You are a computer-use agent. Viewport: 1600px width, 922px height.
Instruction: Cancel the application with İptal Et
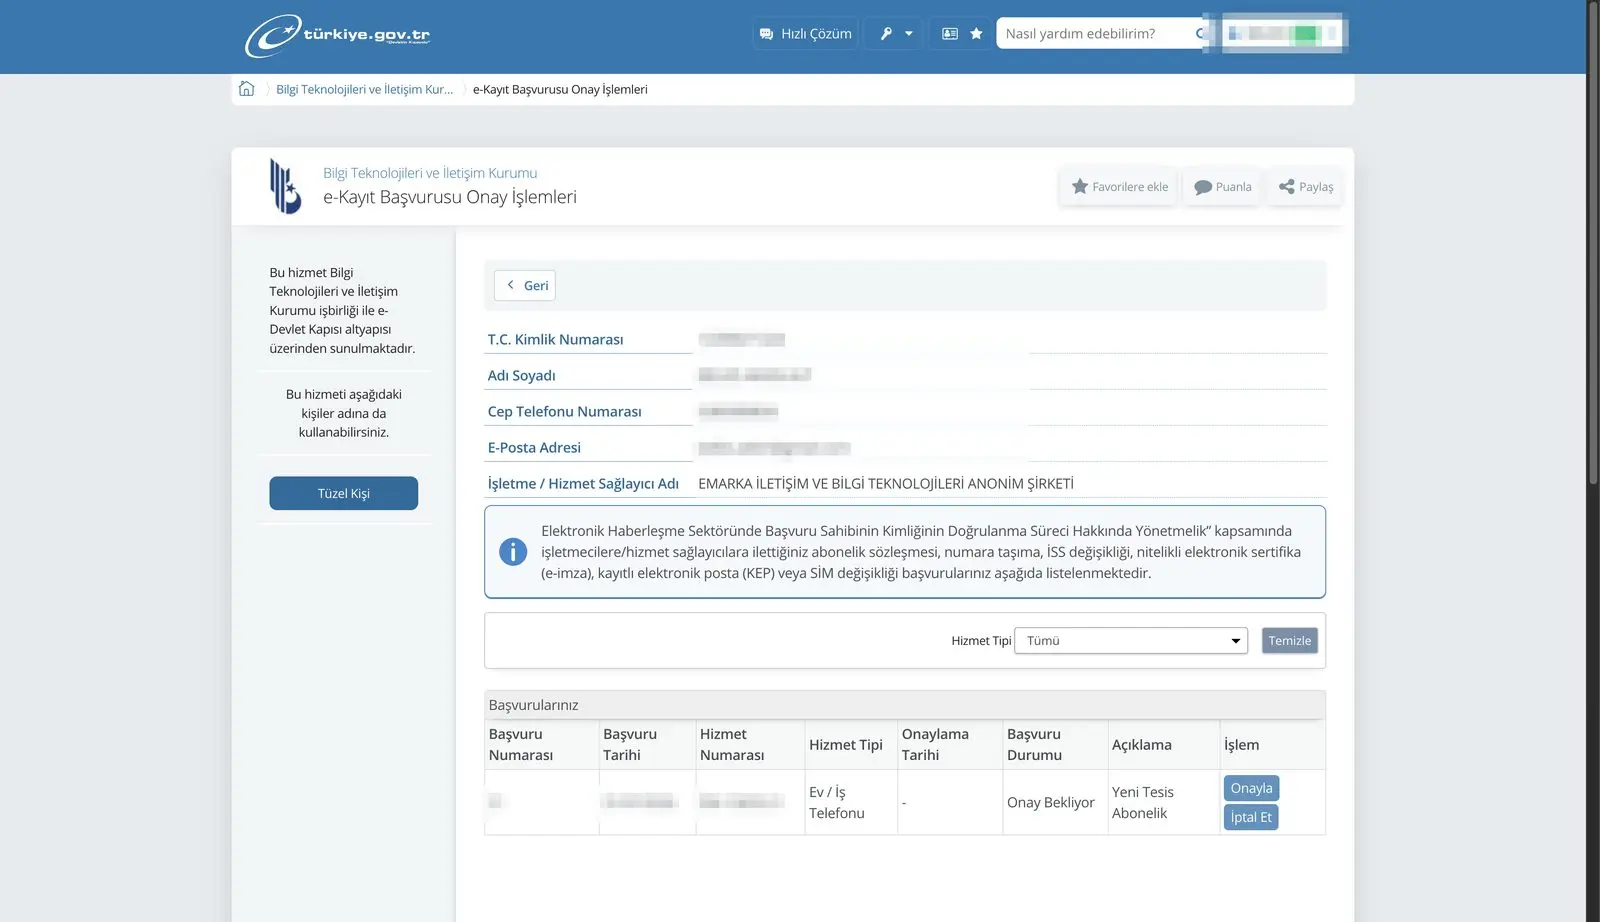coord(1251,817)
